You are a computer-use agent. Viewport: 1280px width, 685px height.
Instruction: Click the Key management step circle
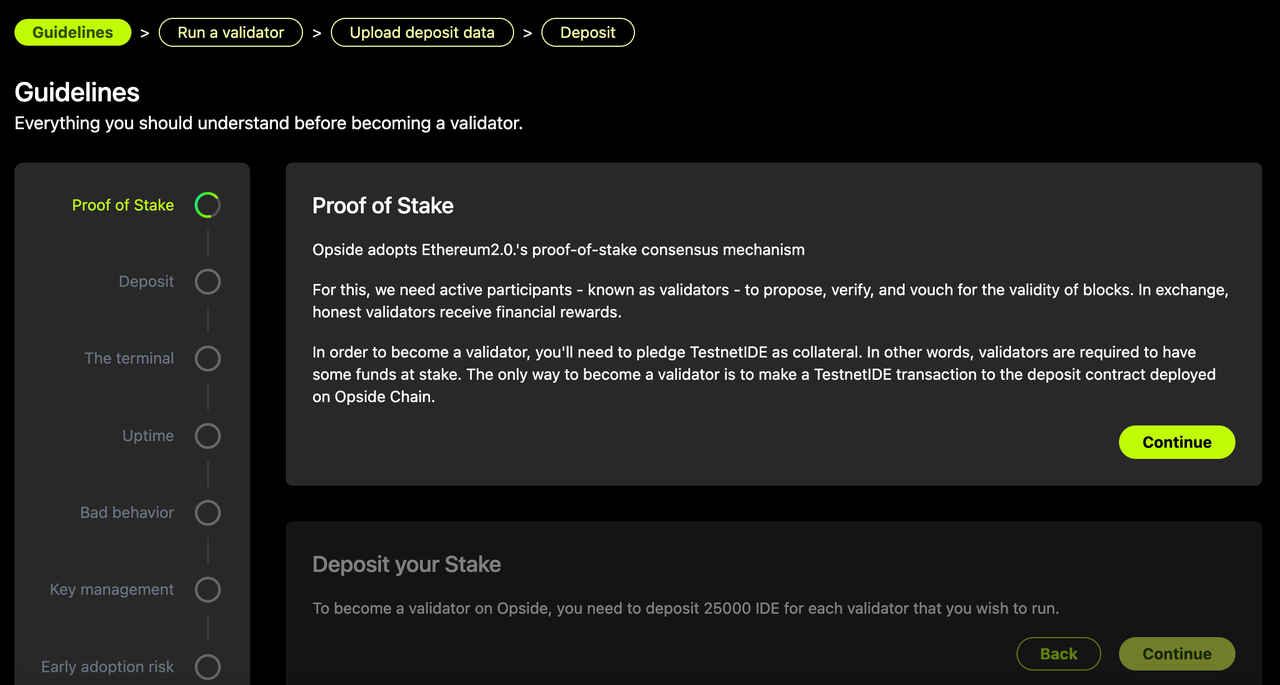(207, 590)
